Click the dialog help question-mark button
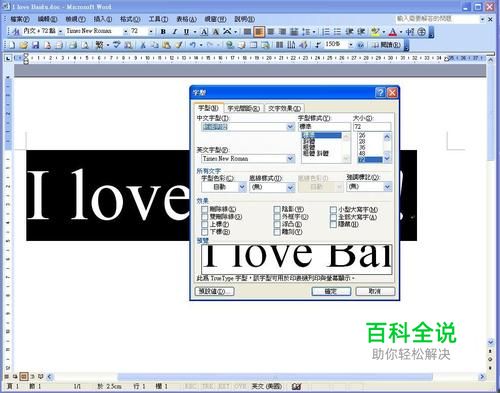This screenshot has height=393, width=500. (380, 92)
